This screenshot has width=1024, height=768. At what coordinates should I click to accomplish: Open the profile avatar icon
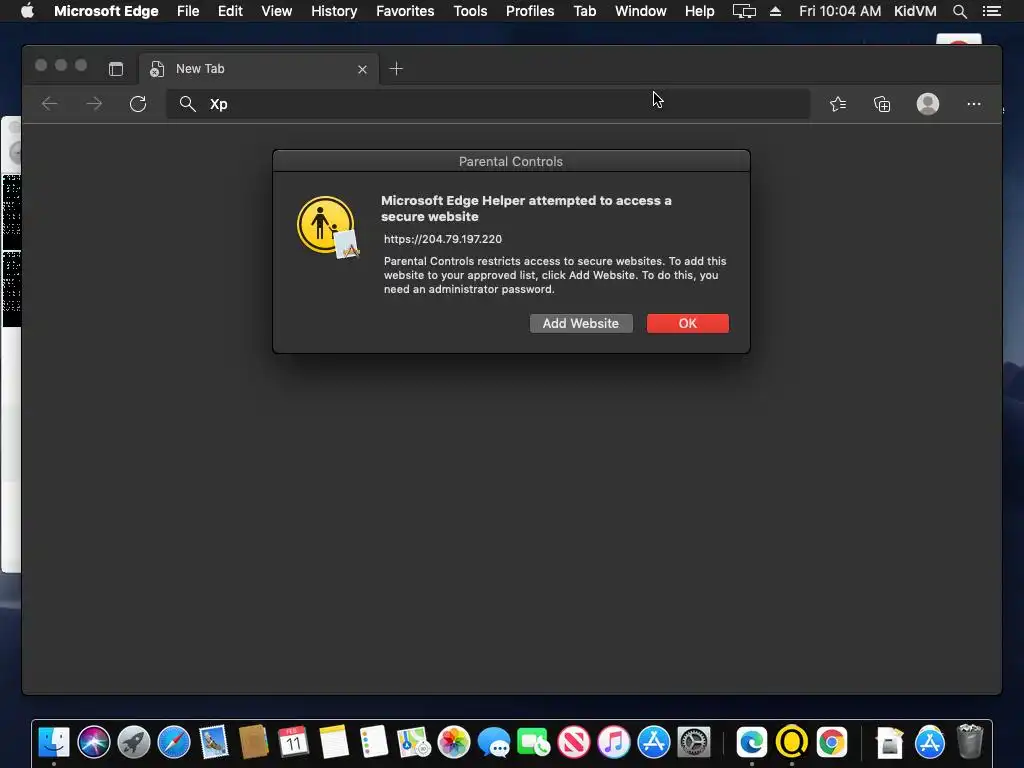point(927,104)
